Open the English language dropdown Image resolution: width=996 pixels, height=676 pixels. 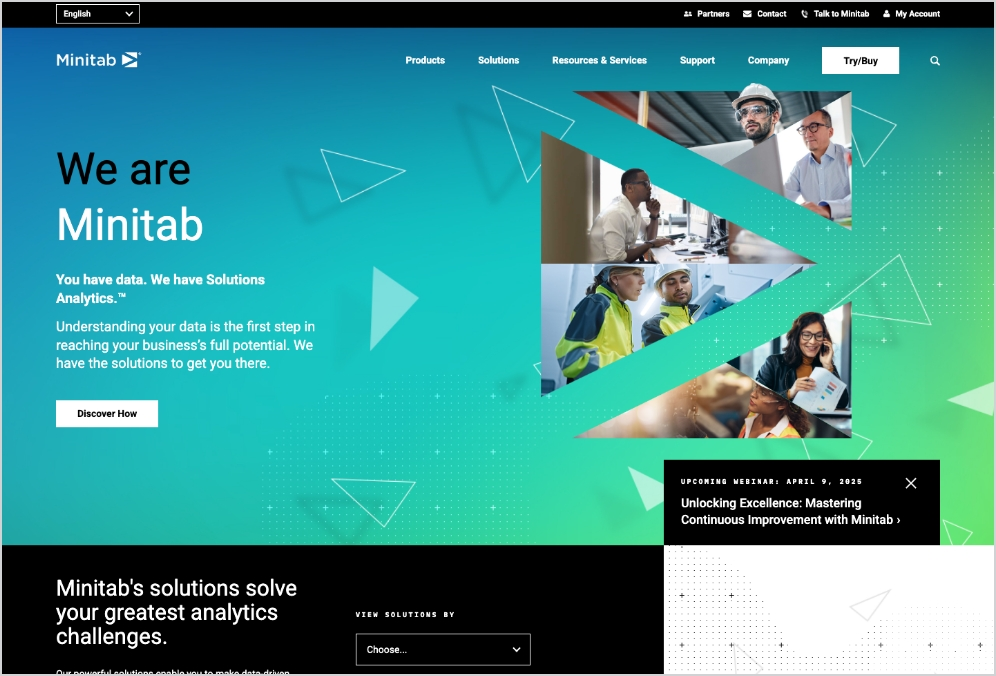tap(98, 13)
